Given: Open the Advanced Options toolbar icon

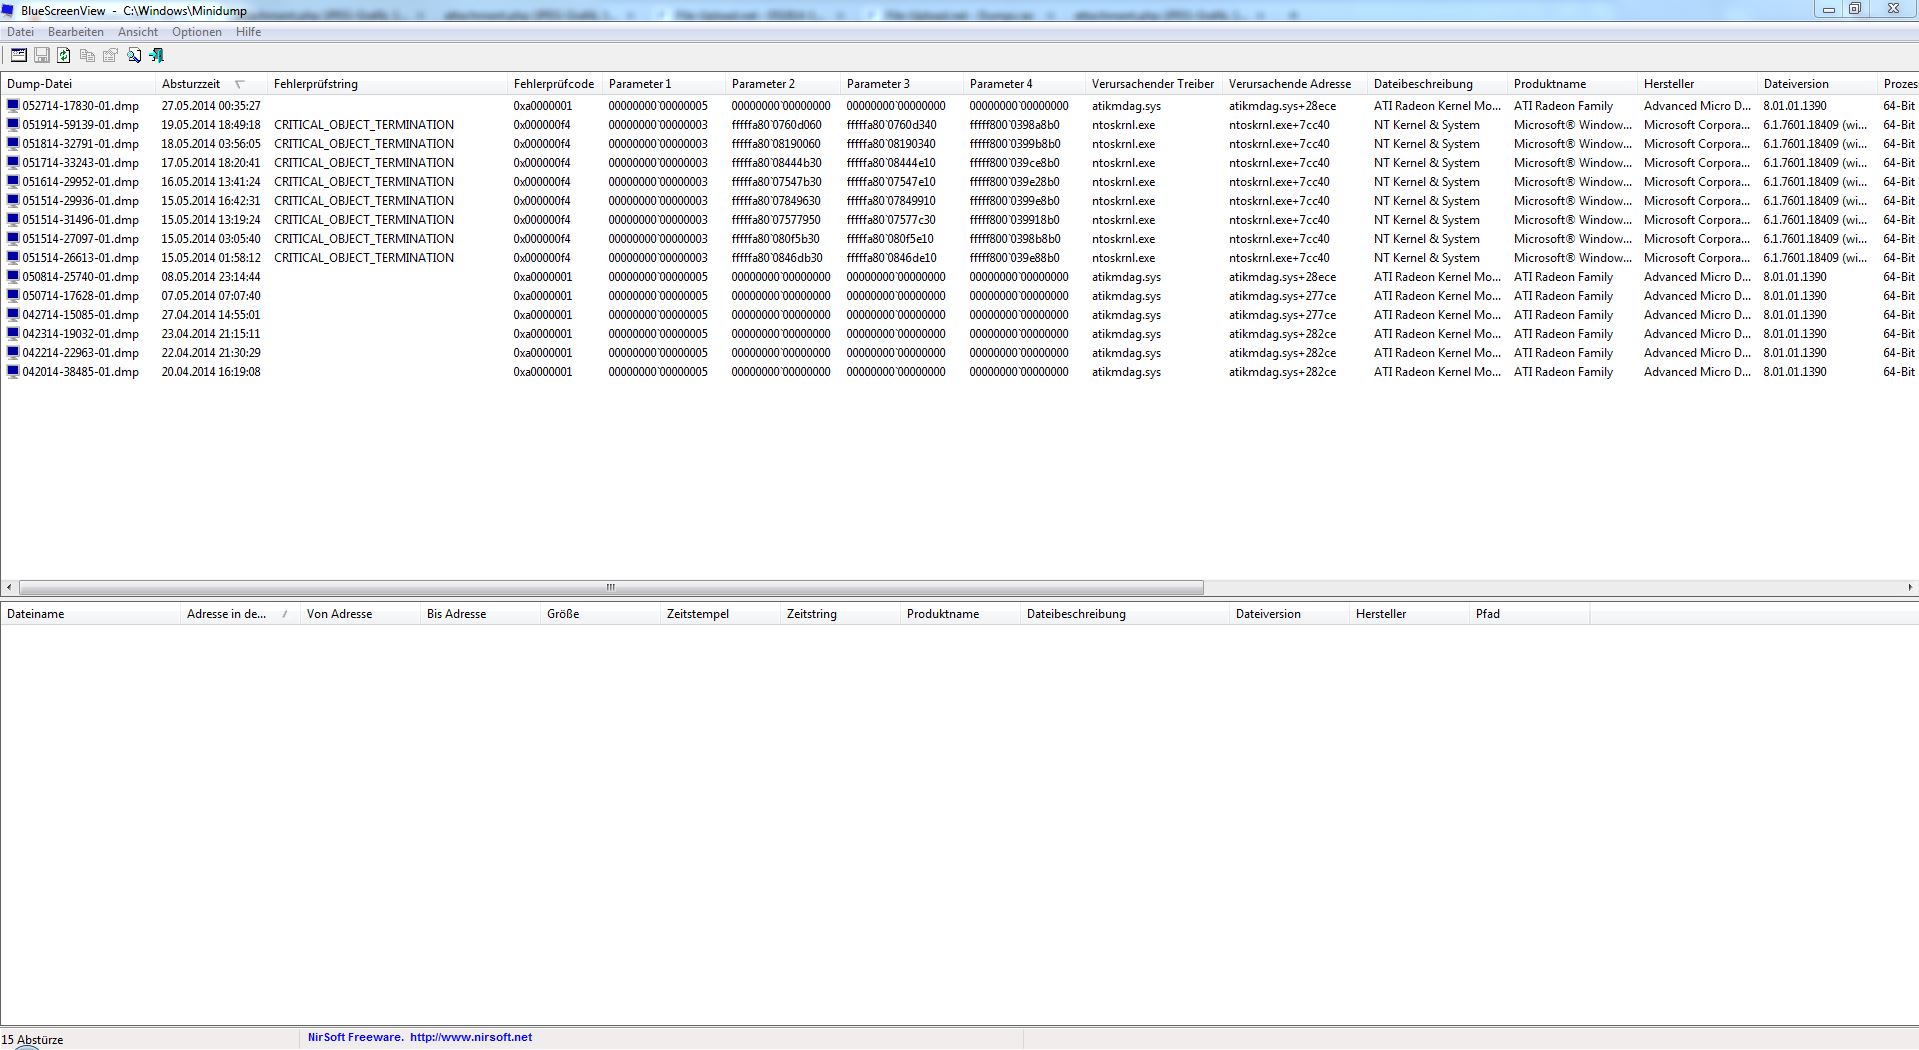Looking at the screenshot, I should tap(18, 55).
